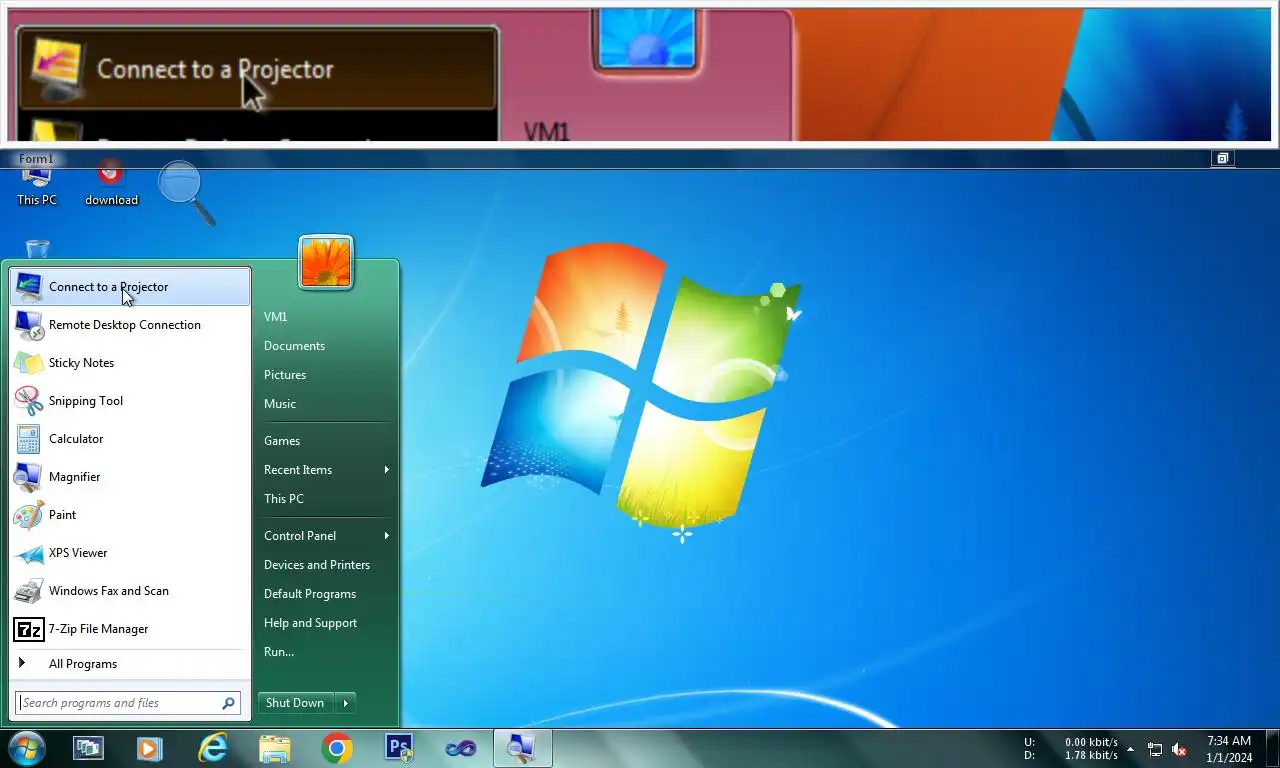Viewport: 1280px width, 768px height.
Task: Expand All Programs list
Action: pos(129,664)
